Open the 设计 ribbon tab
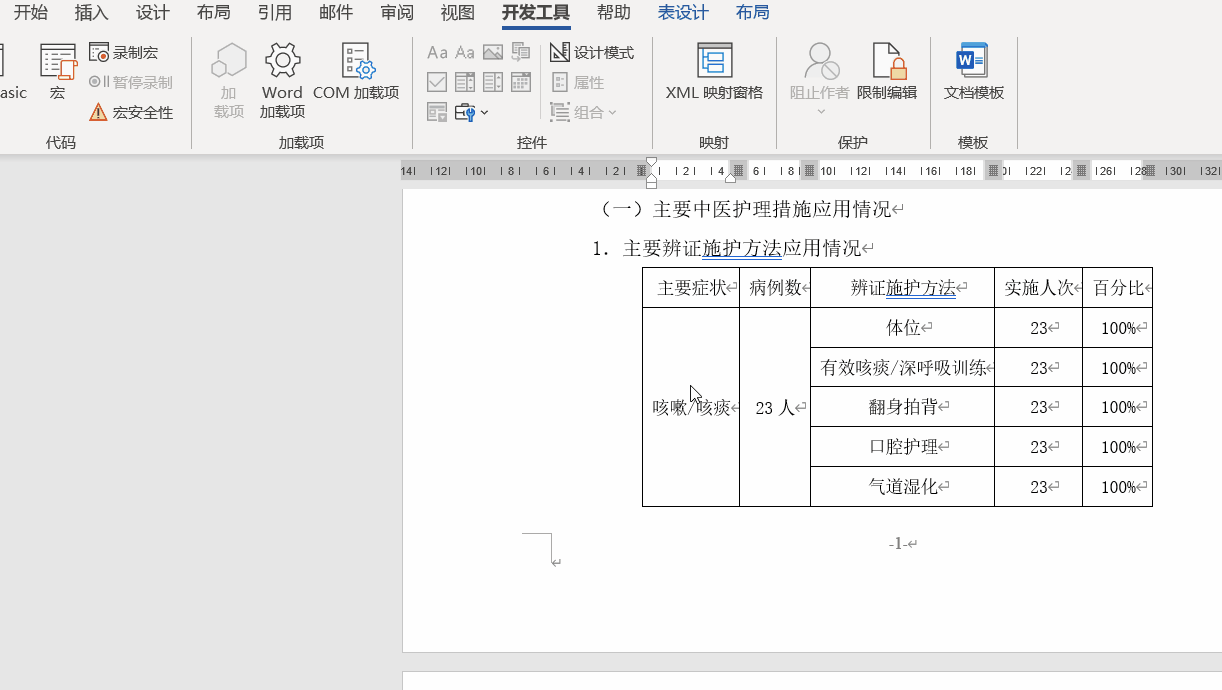The height and width of the screenshot is (690, 1222). (153, 13)
